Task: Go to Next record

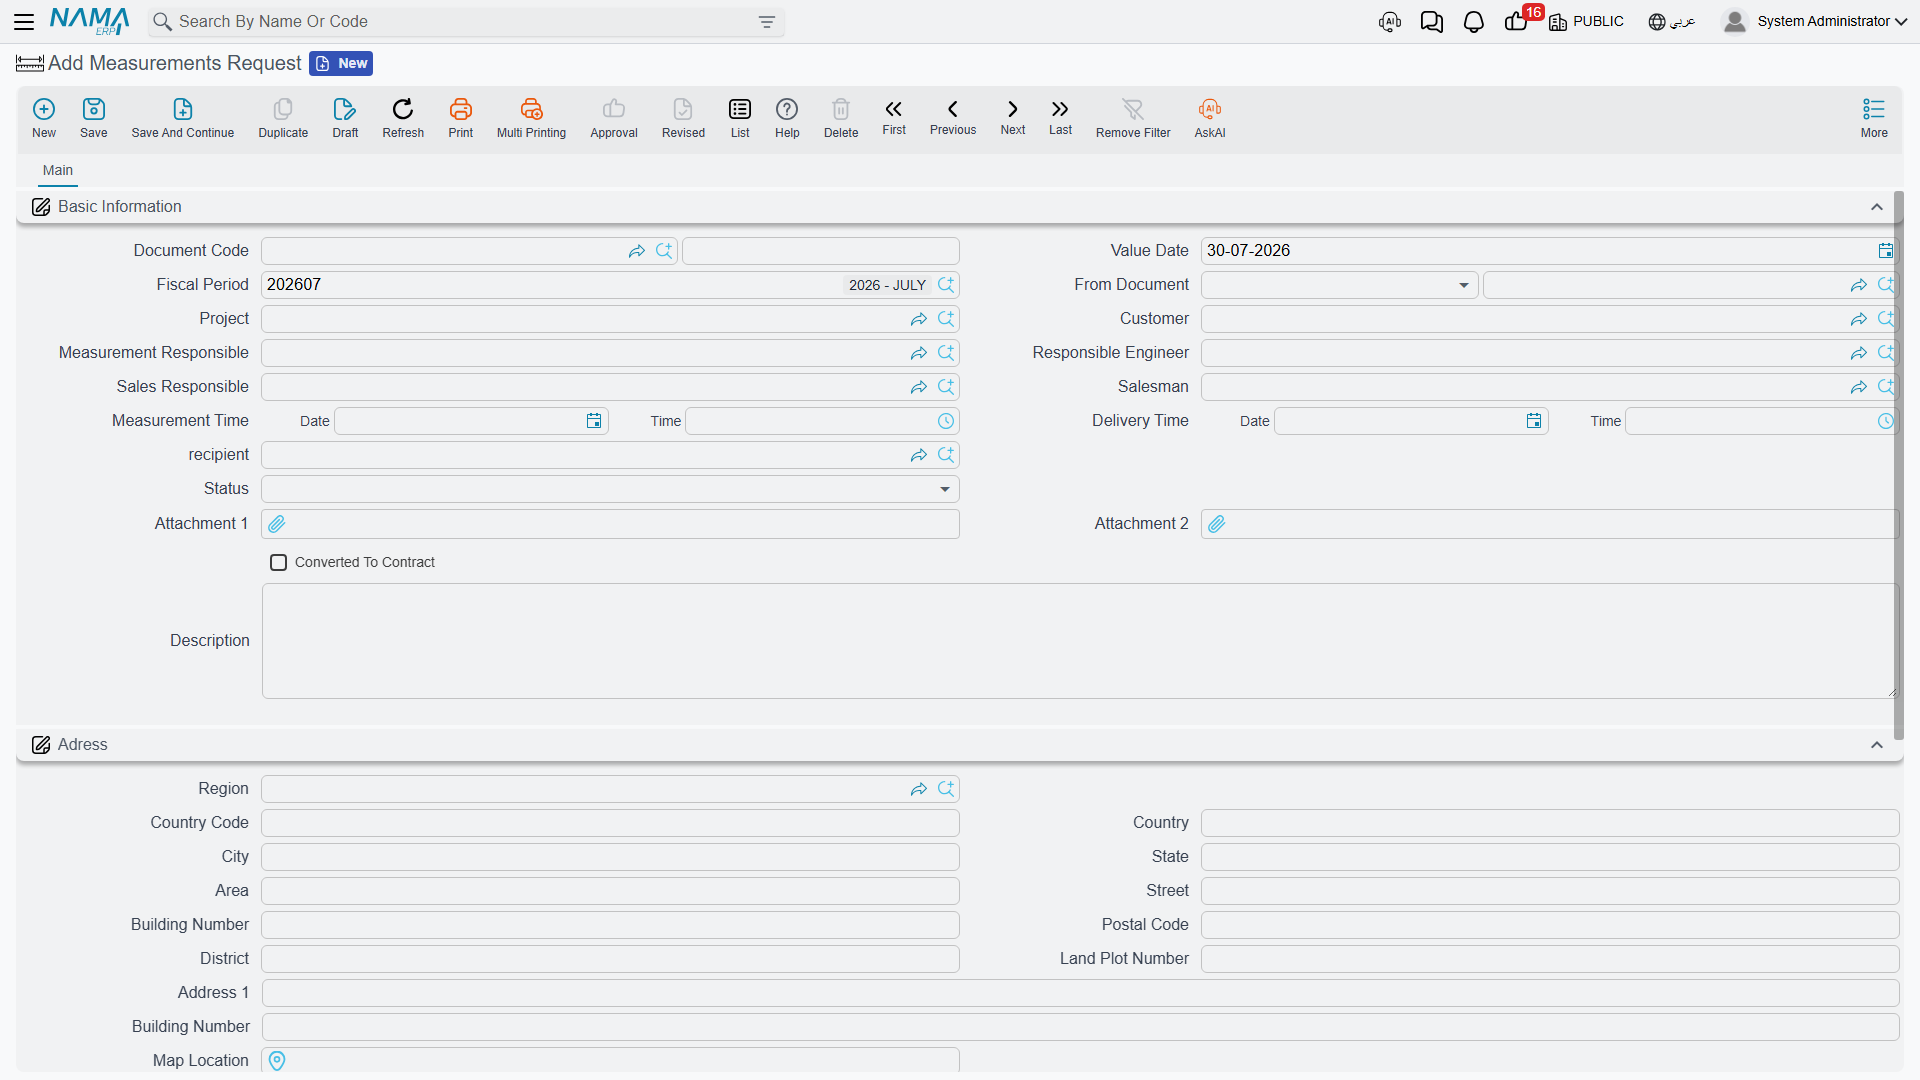Action: point(1013,116)
